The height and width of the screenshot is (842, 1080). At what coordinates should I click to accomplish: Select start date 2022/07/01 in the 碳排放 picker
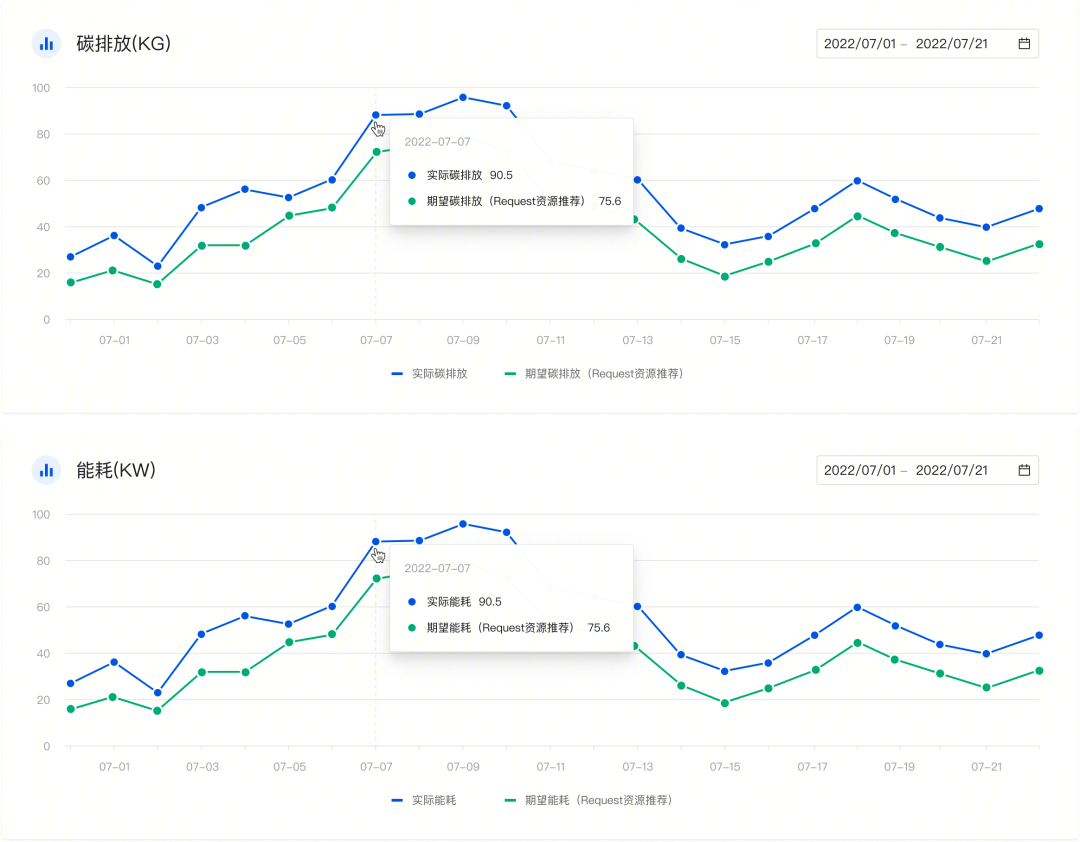(x=860, y=44)
